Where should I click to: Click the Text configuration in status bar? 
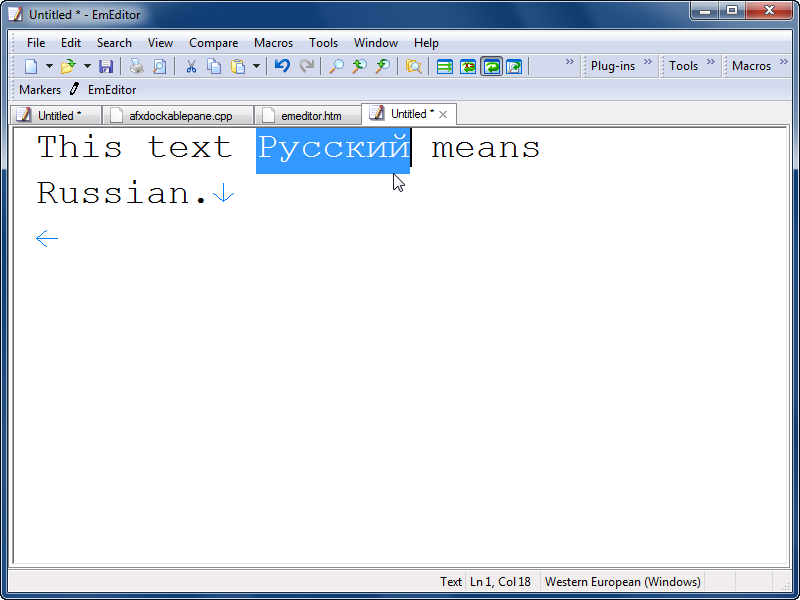451,582
